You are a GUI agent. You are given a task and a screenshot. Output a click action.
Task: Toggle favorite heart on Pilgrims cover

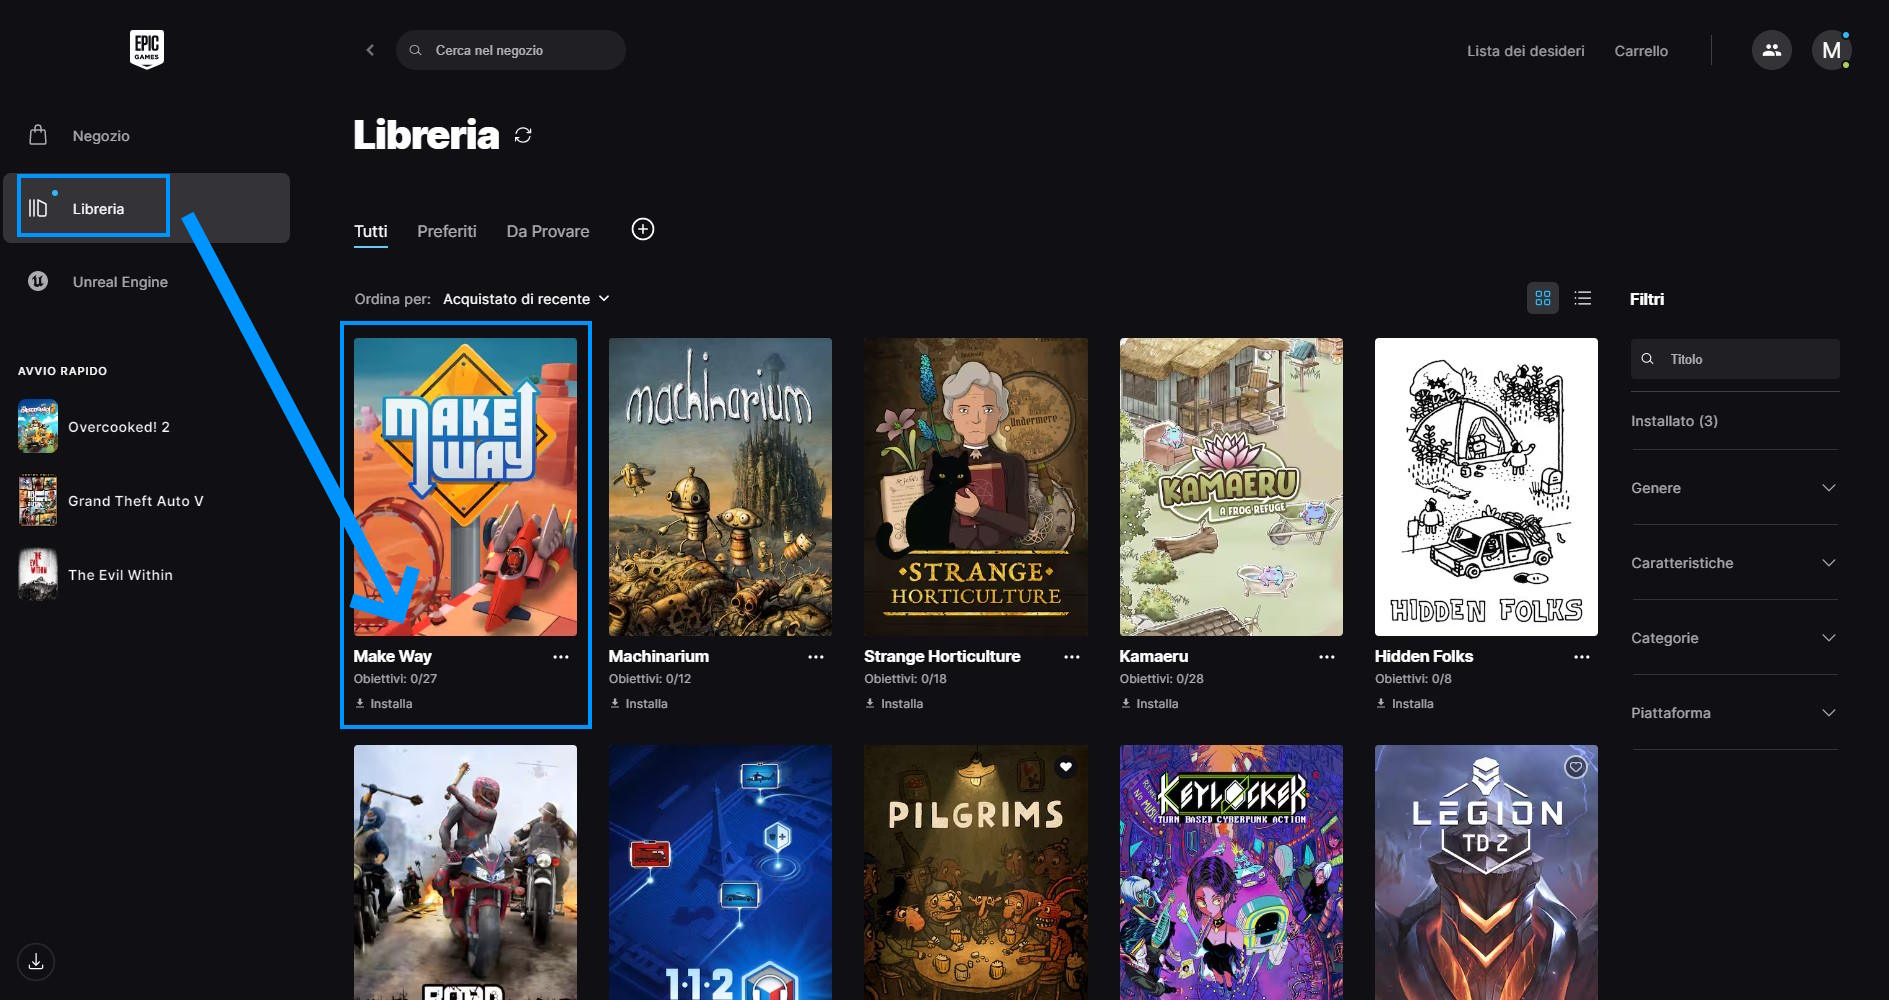click(1066, 767)
